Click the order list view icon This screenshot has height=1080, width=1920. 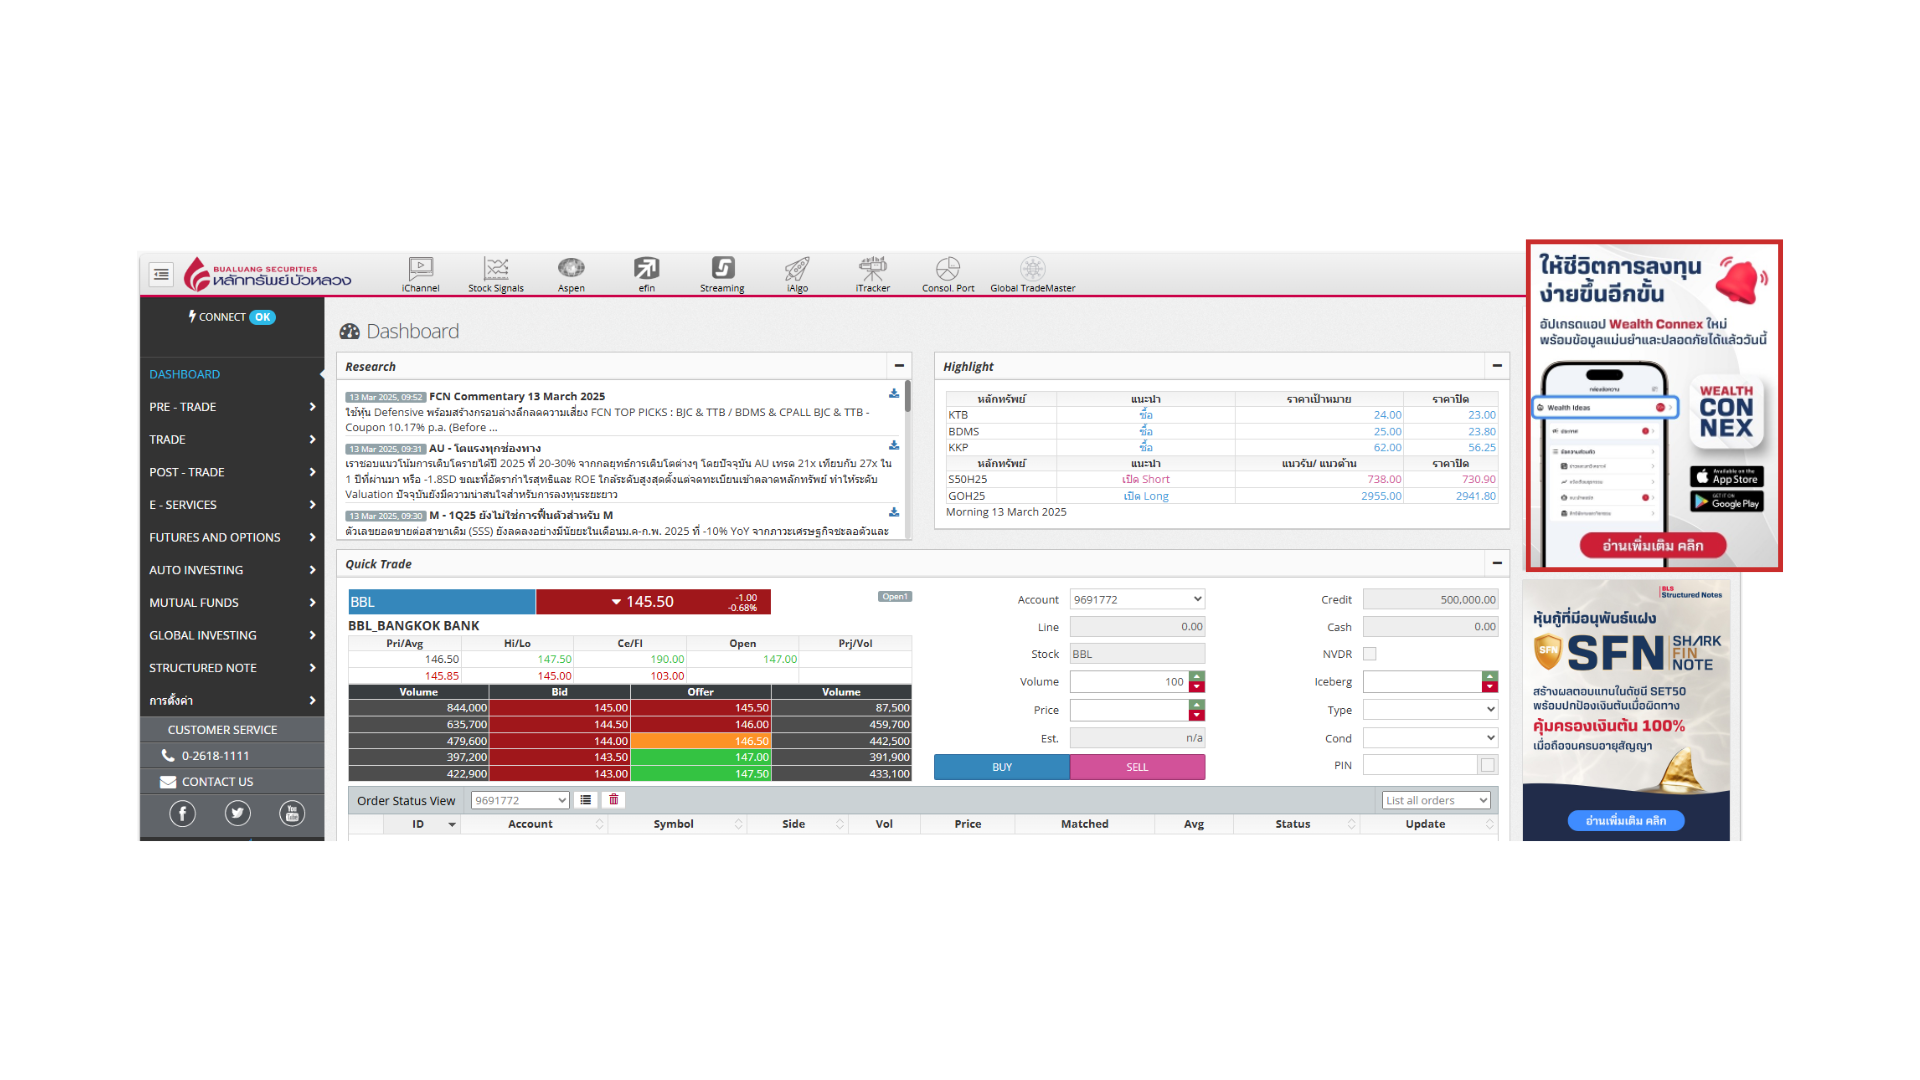click(586, 800)
